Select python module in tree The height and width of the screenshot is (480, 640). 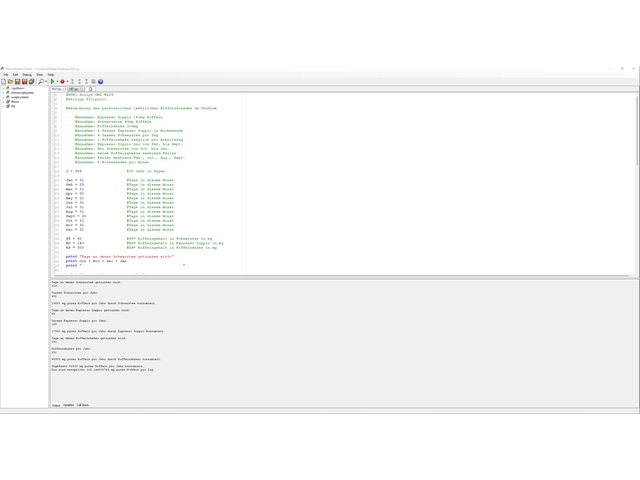point(18,88)
